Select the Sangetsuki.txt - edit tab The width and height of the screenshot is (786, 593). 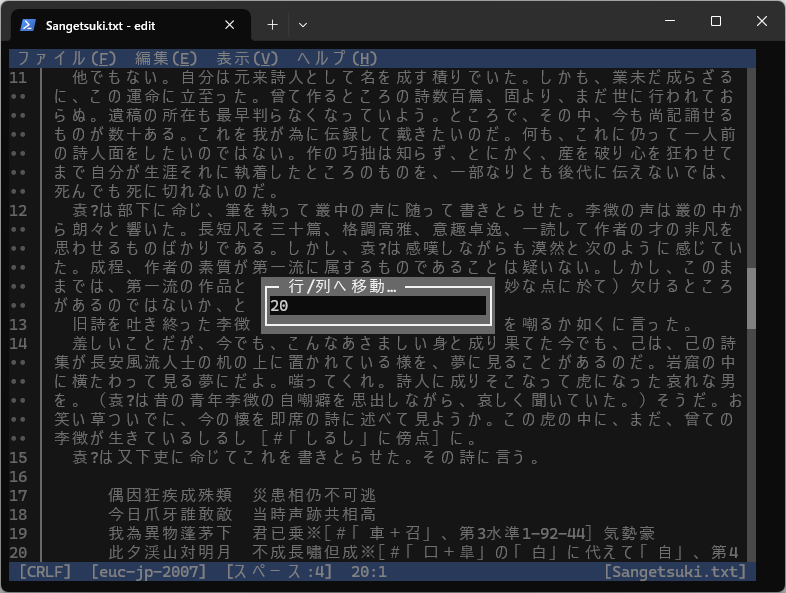[x=130, y=26]
